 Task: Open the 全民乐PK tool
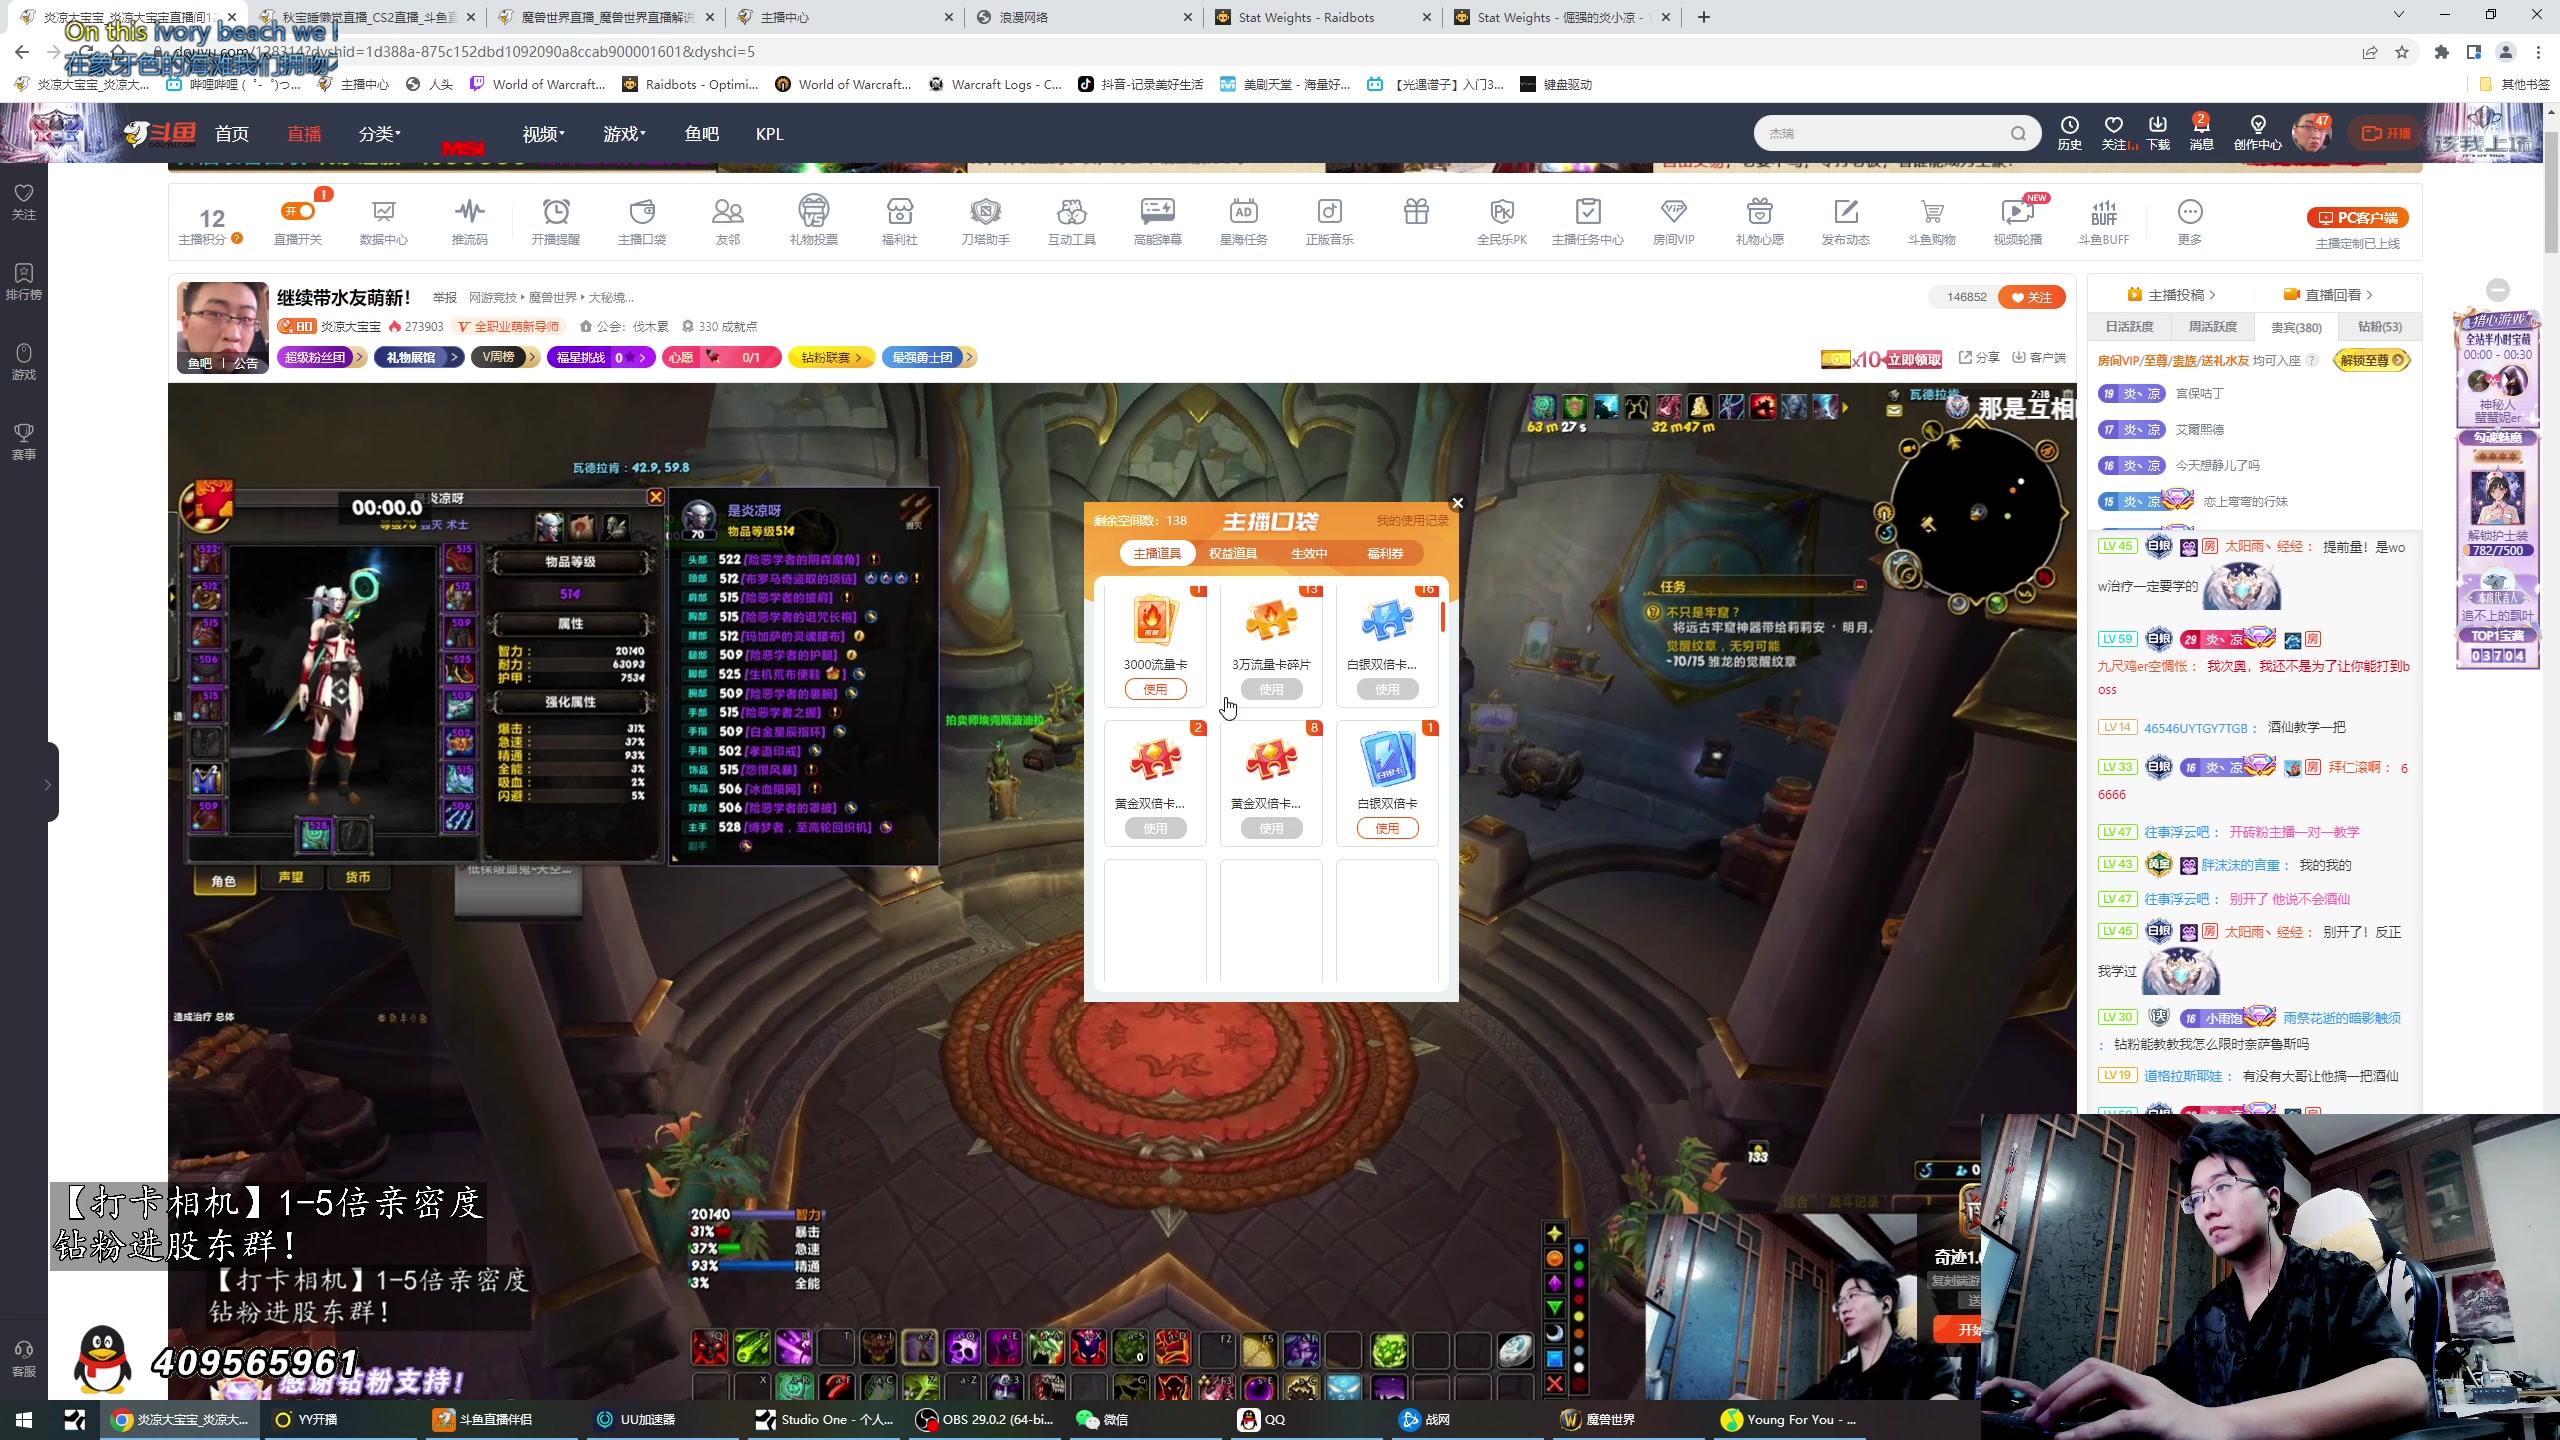click(1502, 221)
